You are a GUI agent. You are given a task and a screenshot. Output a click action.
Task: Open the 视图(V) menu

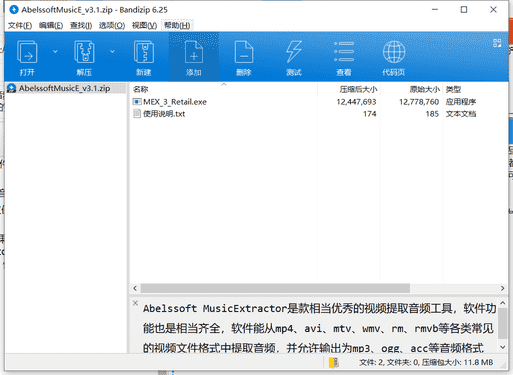pos(144,25)
